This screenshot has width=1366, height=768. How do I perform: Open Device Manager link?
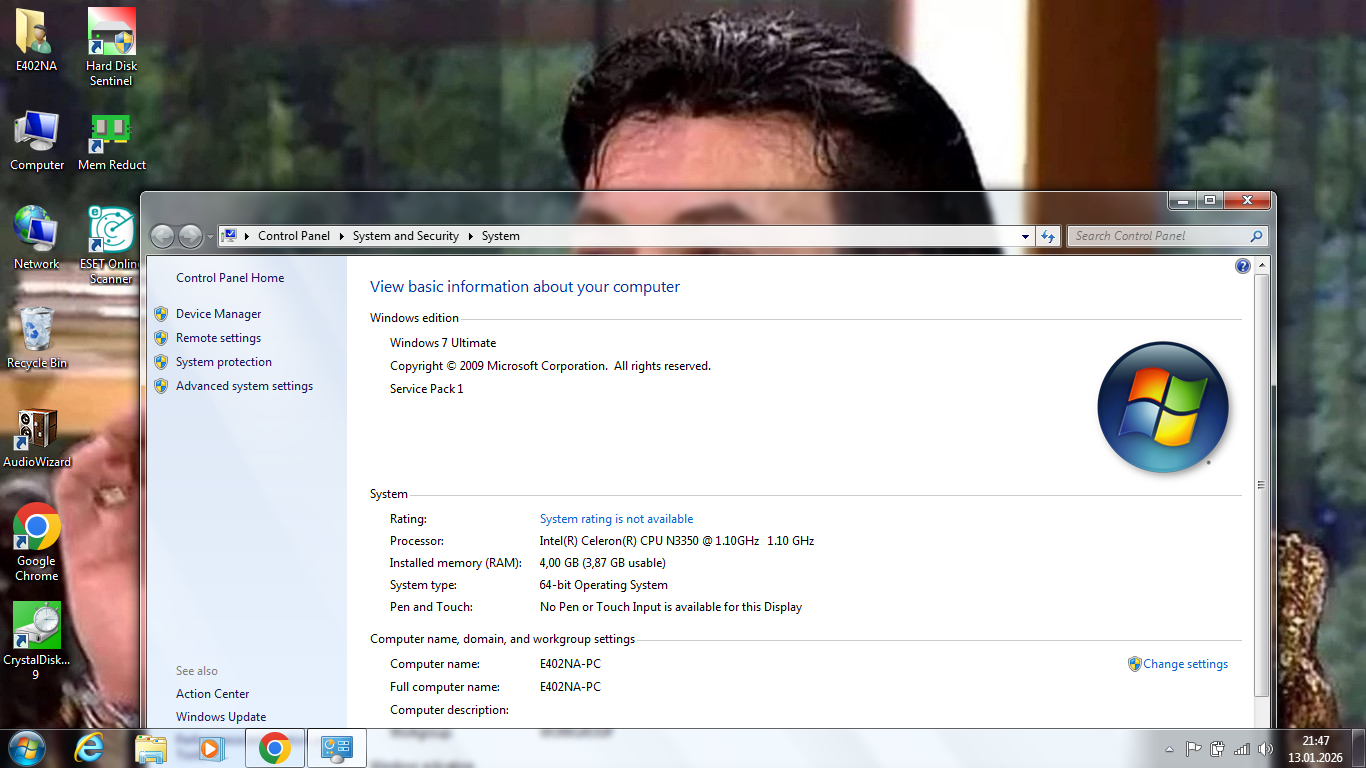coord(218,314)
